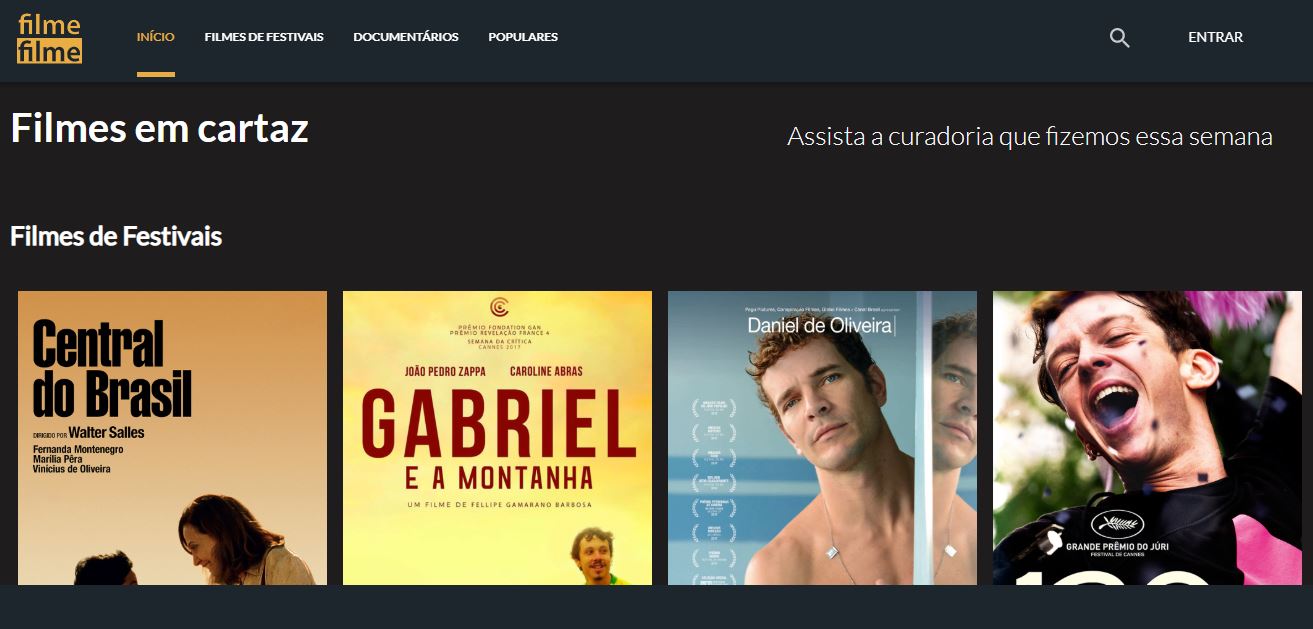Image resolution: width=1313 pixels, height=629 pixels.
Task: Click the filme filme logo
Action: point(49,39)
